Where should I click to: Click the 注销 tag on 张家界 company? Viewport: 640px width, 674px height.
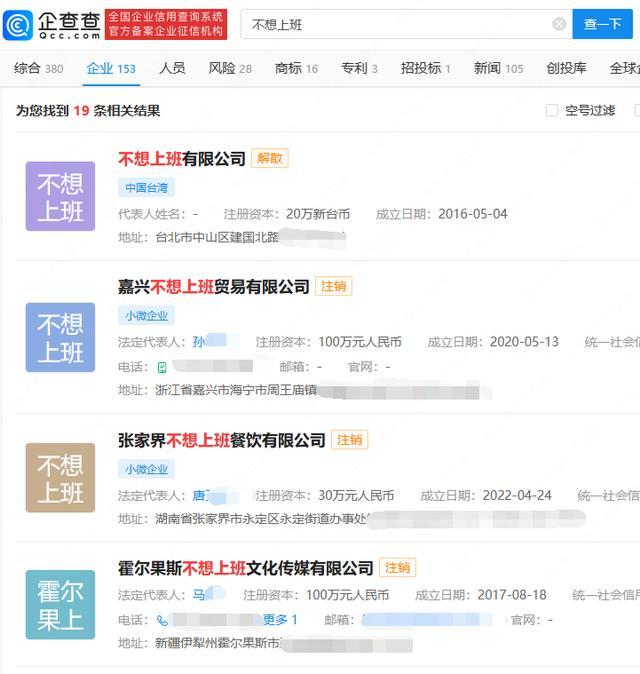tap(349, 439)
